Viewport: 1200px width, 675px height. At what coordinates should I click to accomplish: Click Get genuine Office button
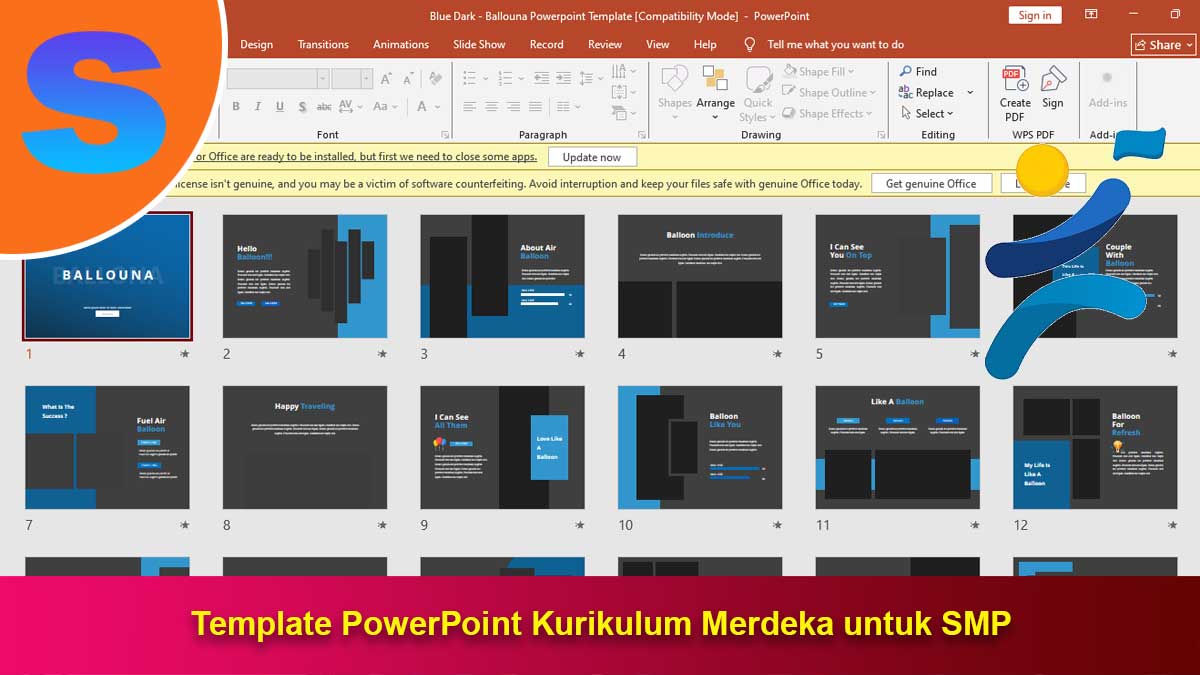coord(931,183)
